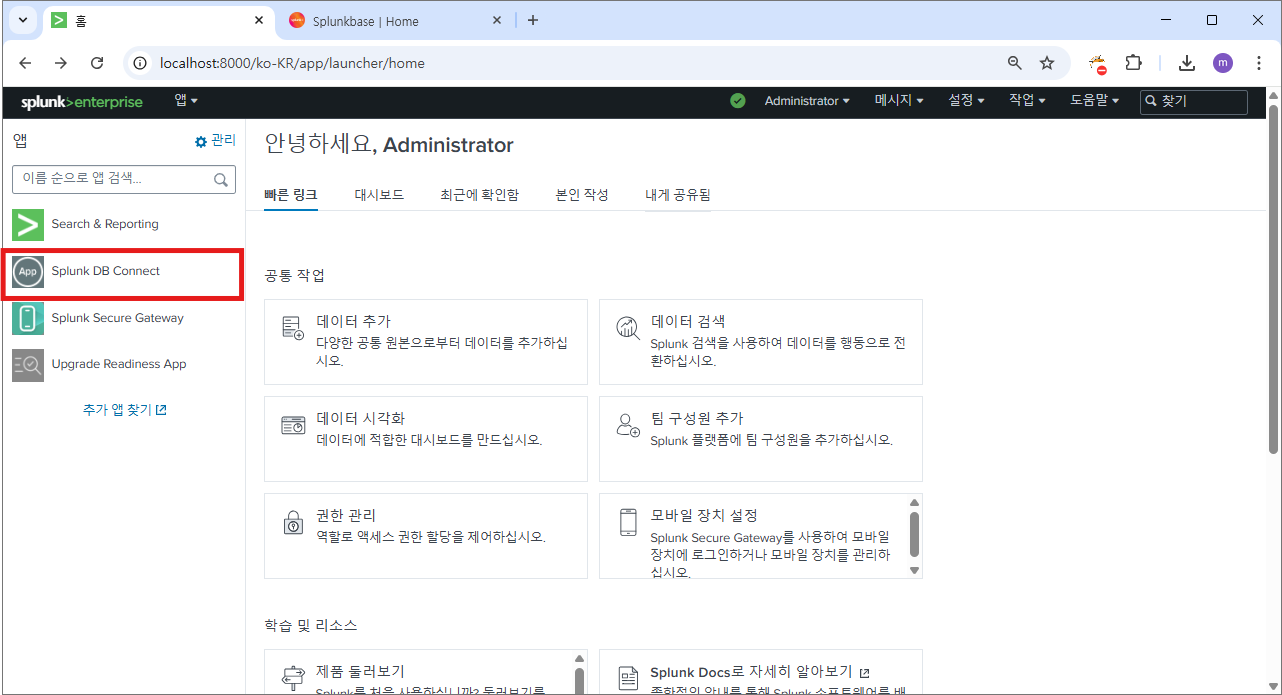
Task: Click the Splunk Docs document icon
Action: click(x=628, y=678)
